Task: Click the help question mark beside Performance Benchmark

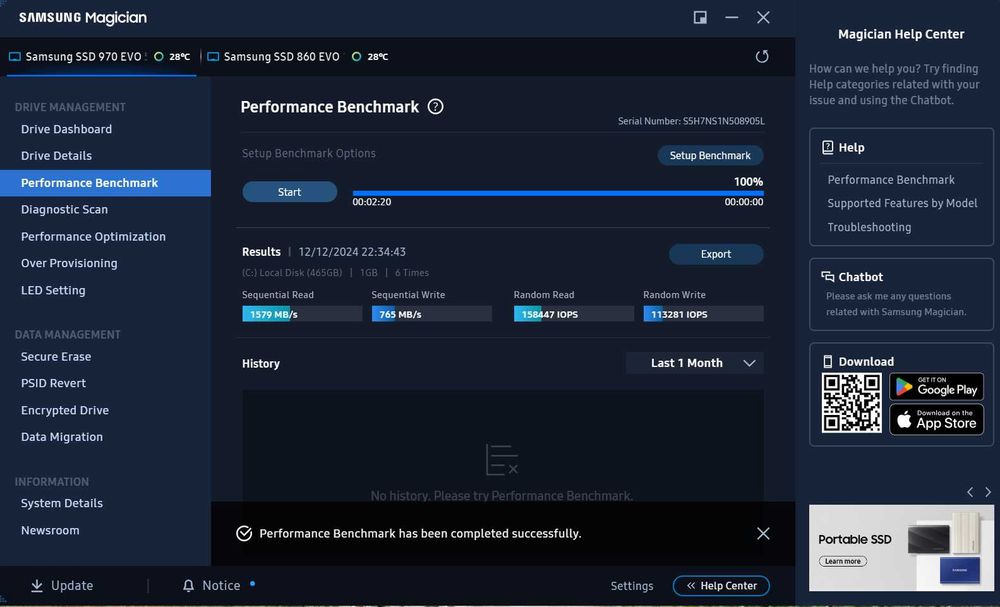Action: tap(435, 106)
